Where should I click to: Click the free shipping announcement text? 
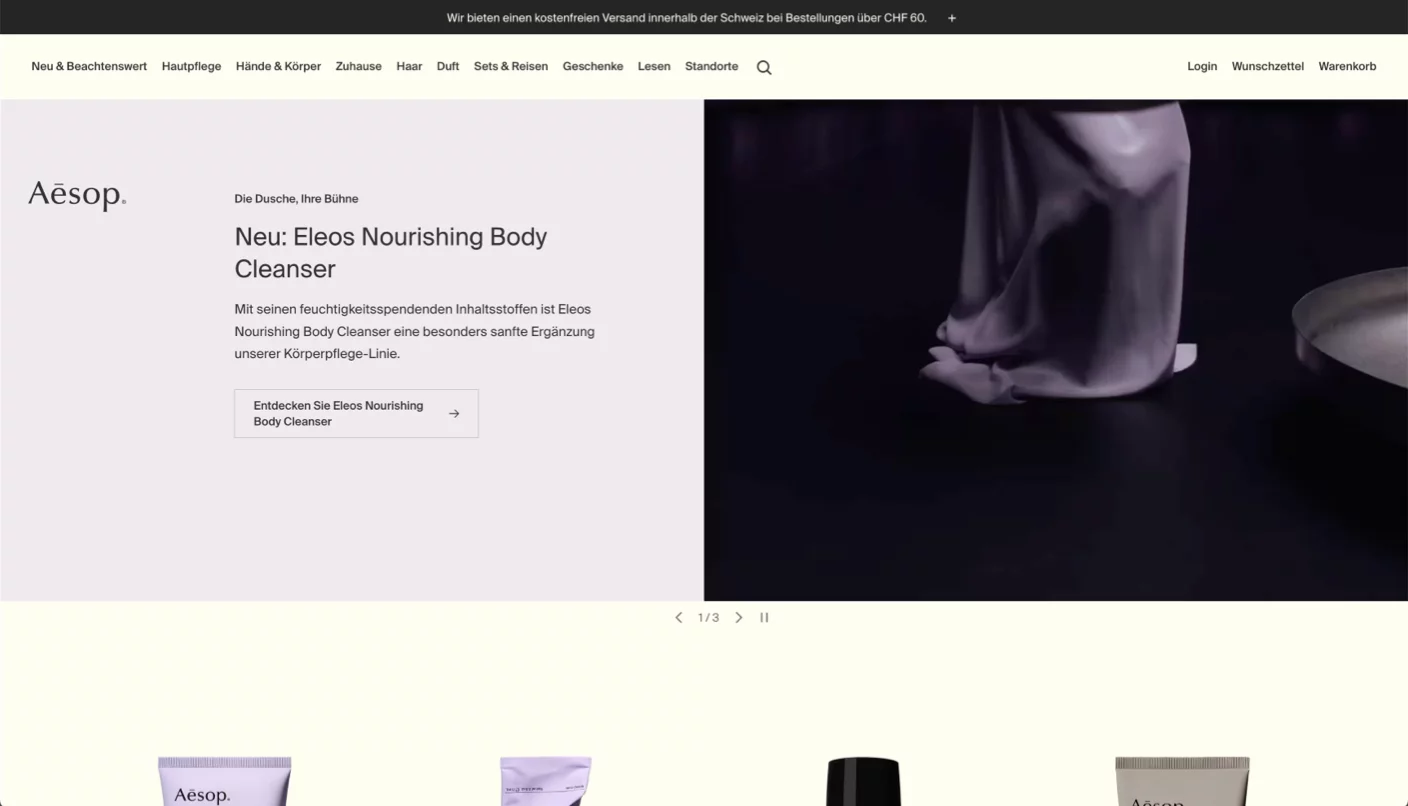tap(686, 18)
